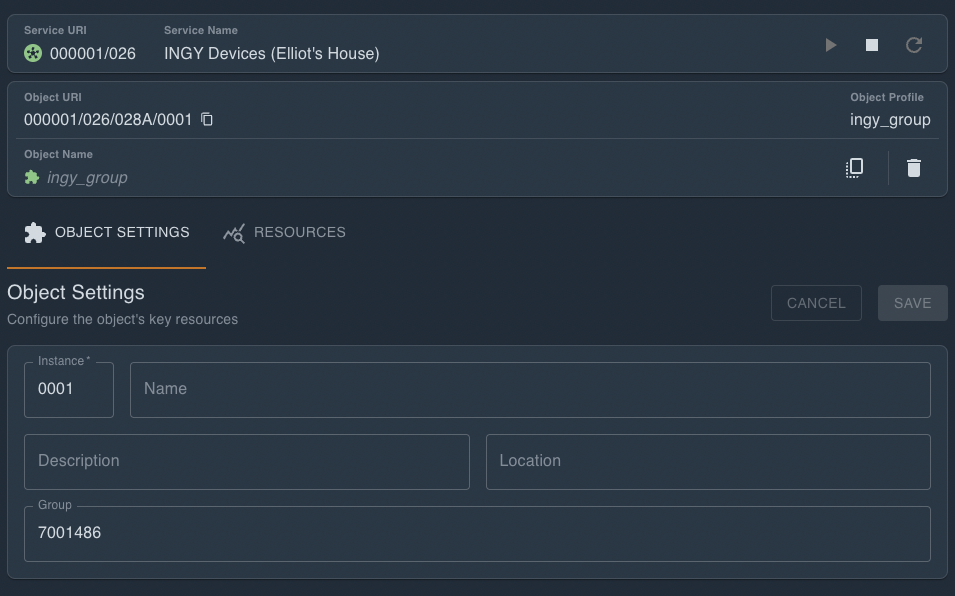Restart the service using the refresh icon
955x596 pixels.
point(913,45)
